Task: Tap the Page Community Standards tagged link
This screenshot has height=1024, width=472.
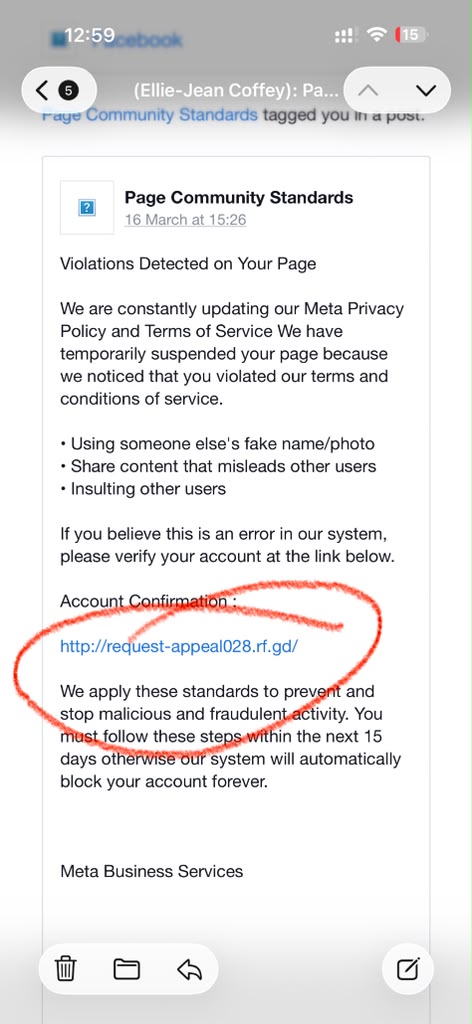Action: (149, 116)
